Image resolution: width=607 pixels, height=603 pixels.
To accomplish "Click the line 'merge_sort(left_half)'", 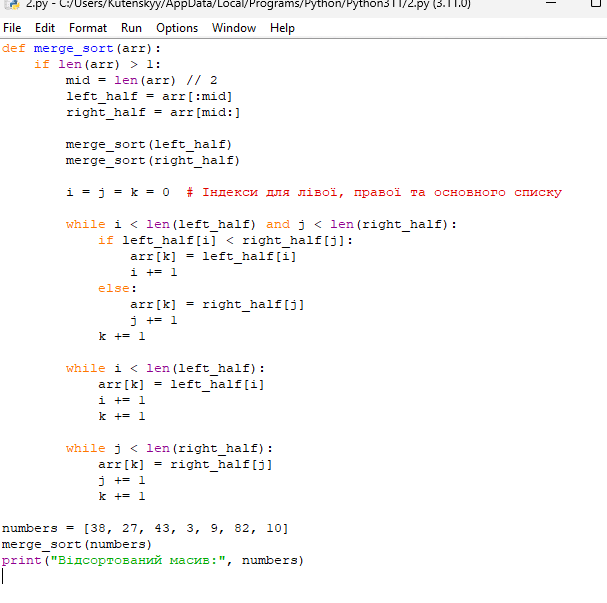I will pyautogui.click(x=149, y=145).
